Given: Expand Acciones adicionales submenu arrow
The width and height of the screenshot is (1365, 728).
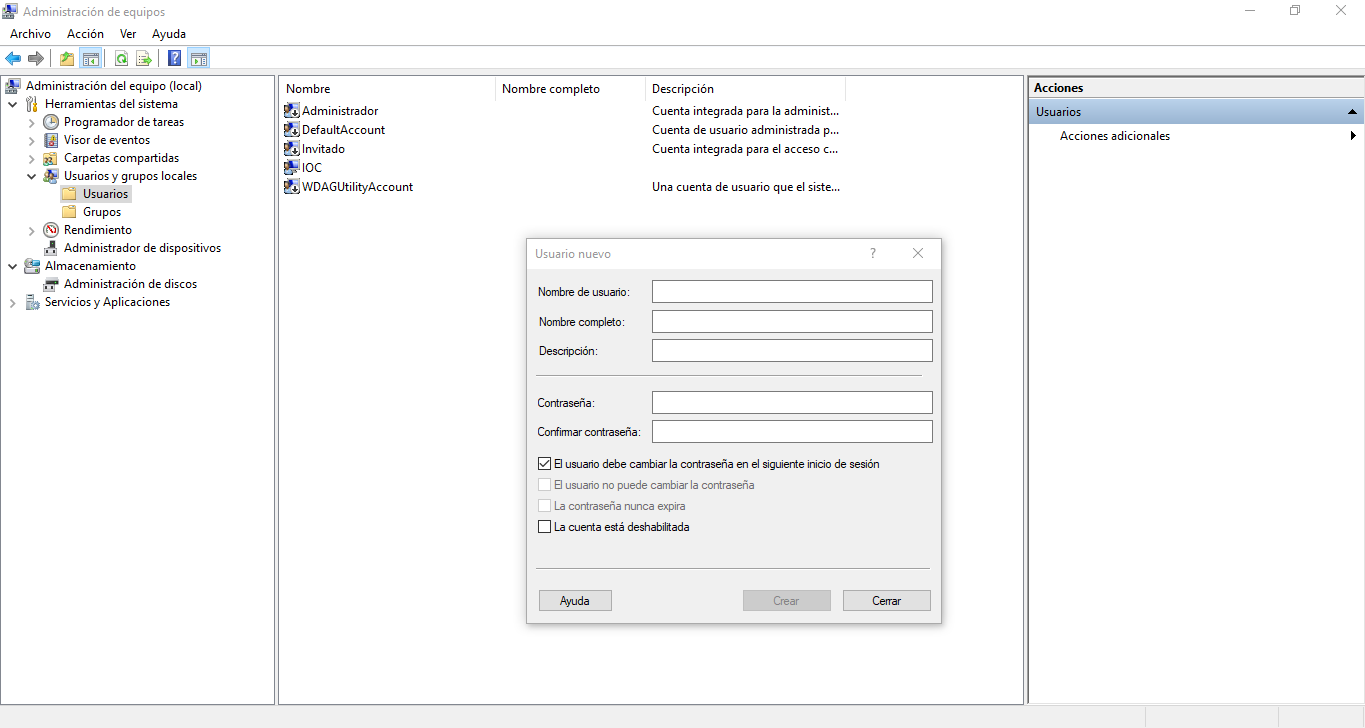Looking at the screenshot, I should pyautogui.click(x=1353, y=136).
